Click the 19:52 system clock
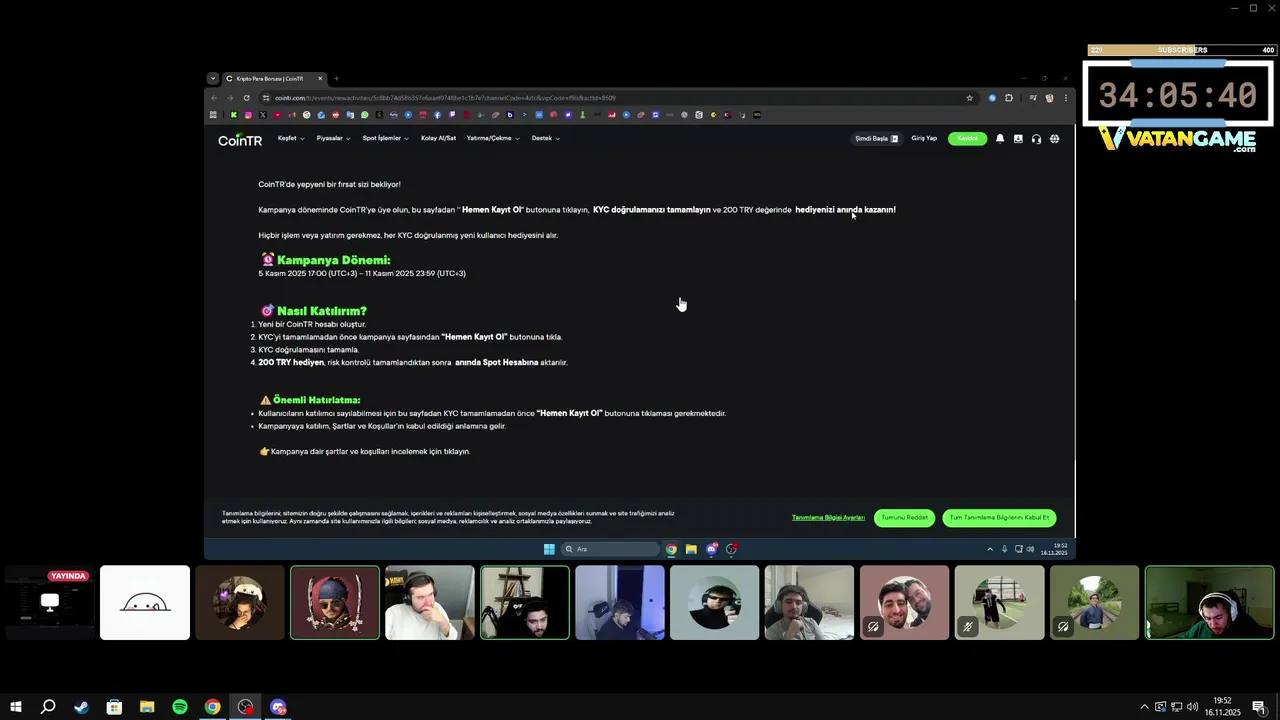The image size is (1280, 720). pyautogui.click(x=1222, y=707)
